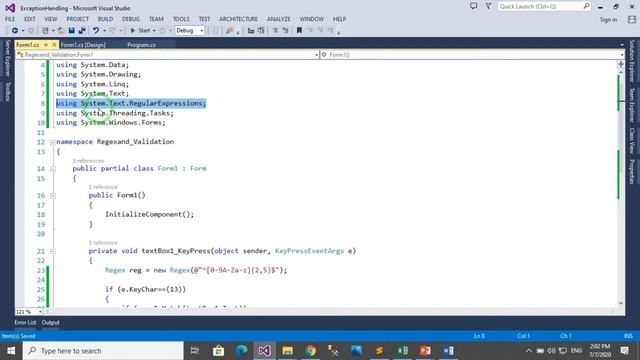Image resolution: width=640 pixels, height=360 pixels.
Task: Open the PROJECT menu
Action: pyautogui.click(x=78, y=19)
